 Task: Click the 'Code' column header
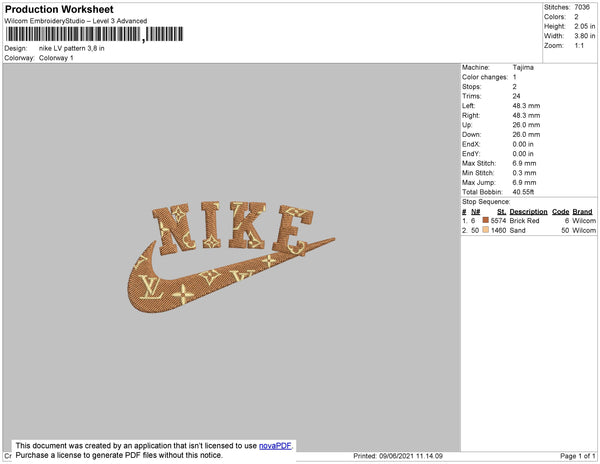click(561, 212)
